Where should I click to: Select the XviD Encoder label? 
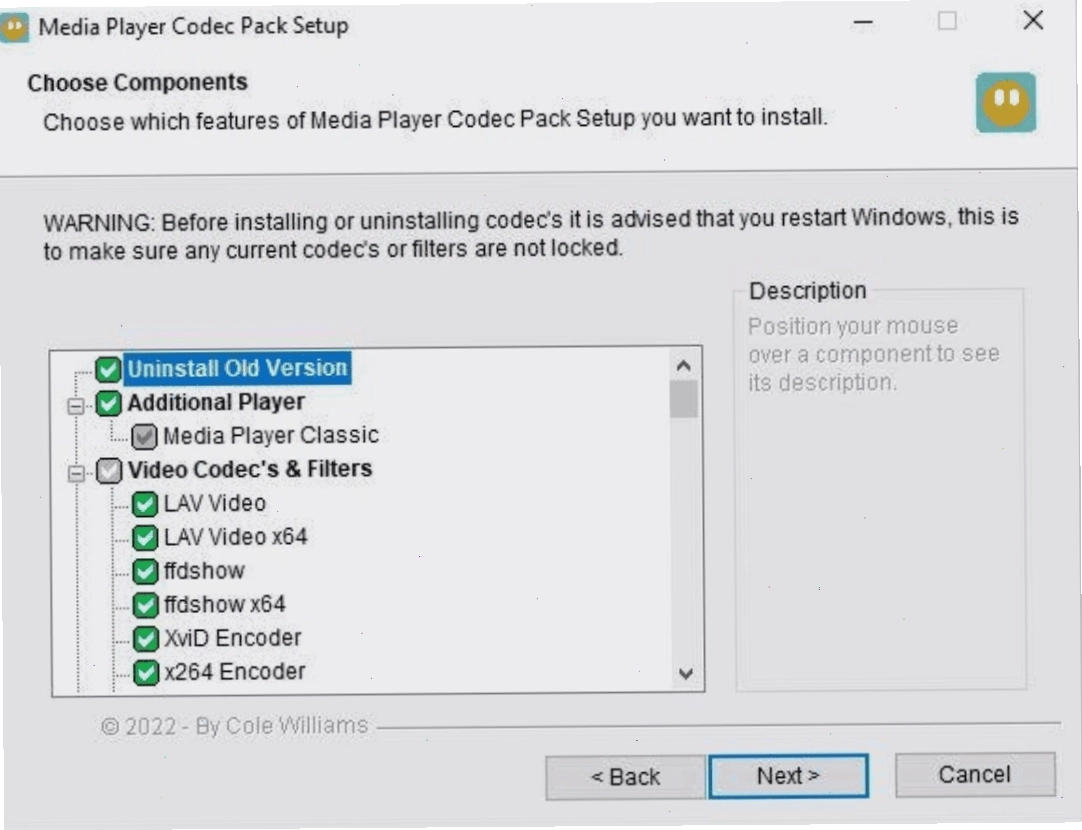tap(233, 638)
